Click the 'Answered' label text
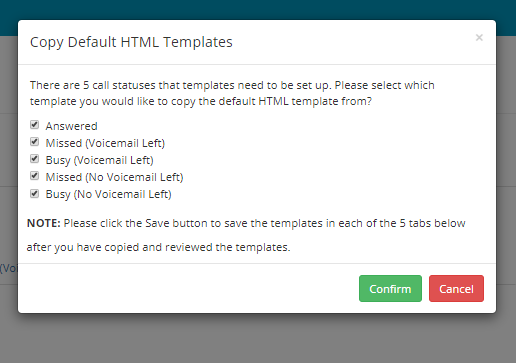 [71, 126]
